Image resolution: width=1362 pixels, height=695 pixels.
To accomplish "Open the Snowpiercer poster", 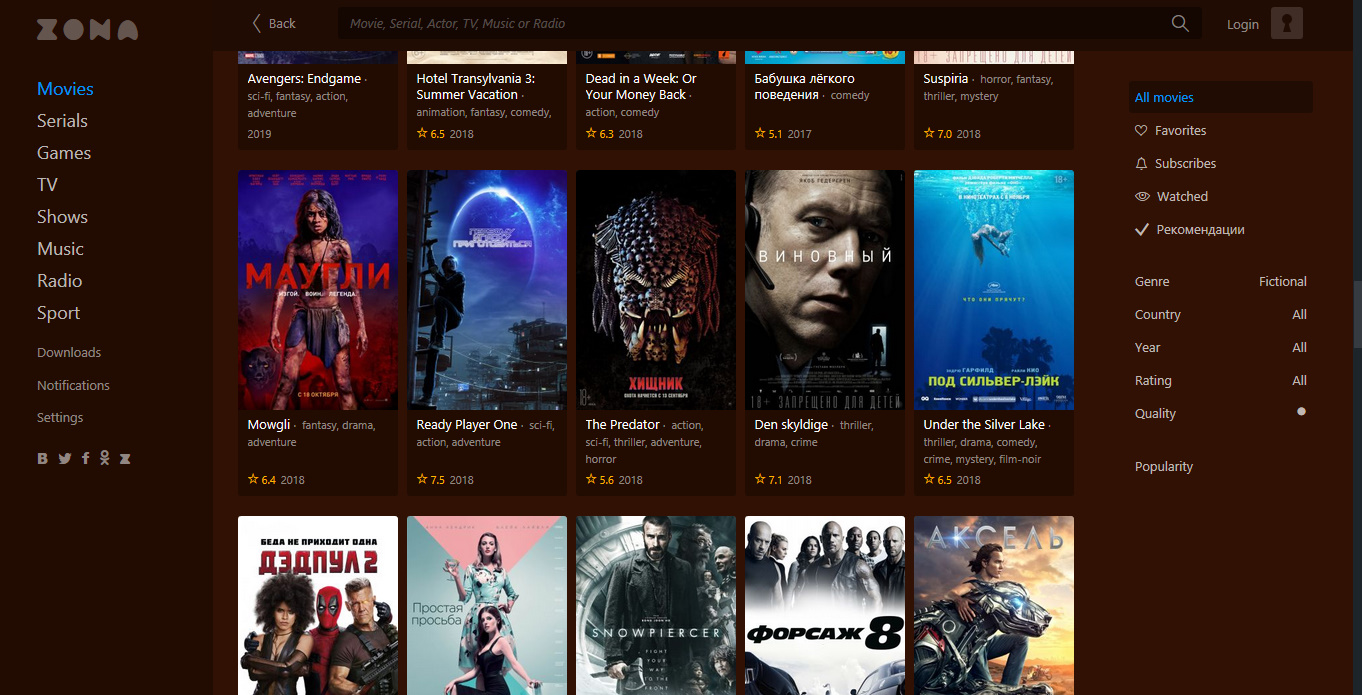I will coord(656,605).
